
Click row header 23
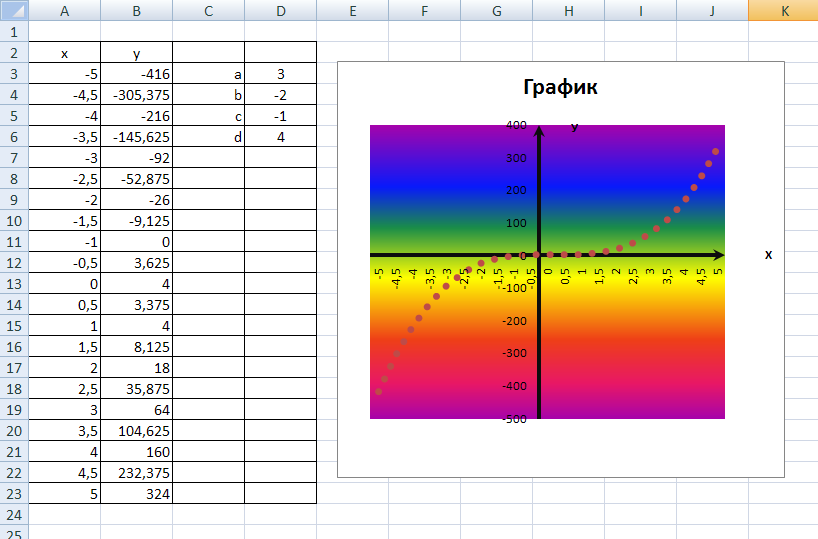(14, 494)
